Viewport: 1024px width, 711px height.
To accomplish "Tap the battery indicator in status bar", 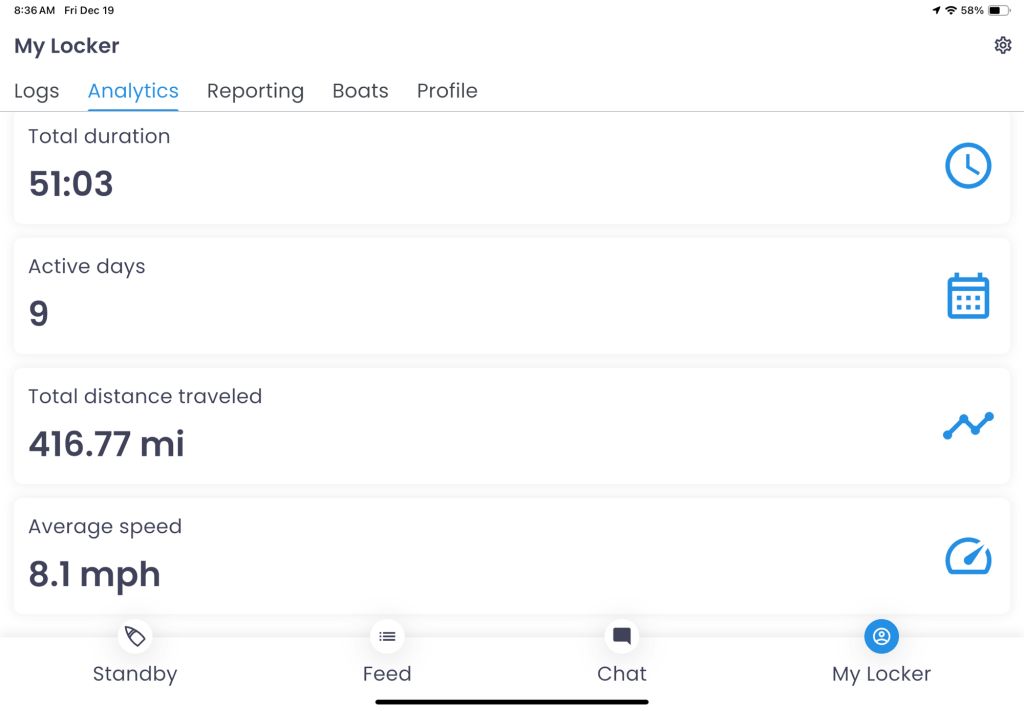I will coord(999,10).
